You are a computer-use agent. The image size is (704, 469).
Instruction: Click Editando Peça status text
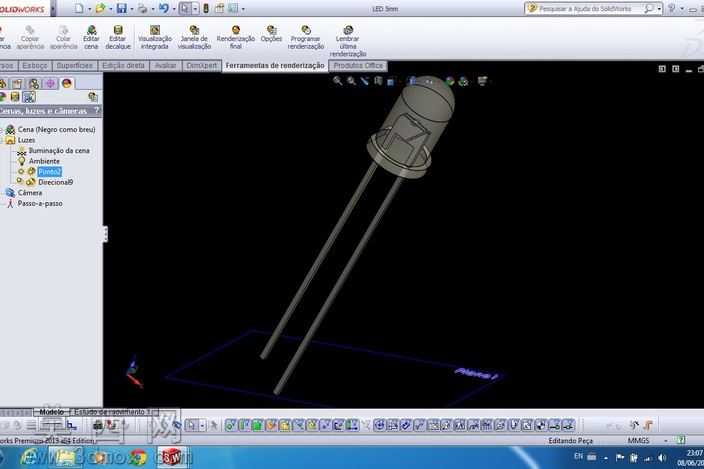click(571, 441)
